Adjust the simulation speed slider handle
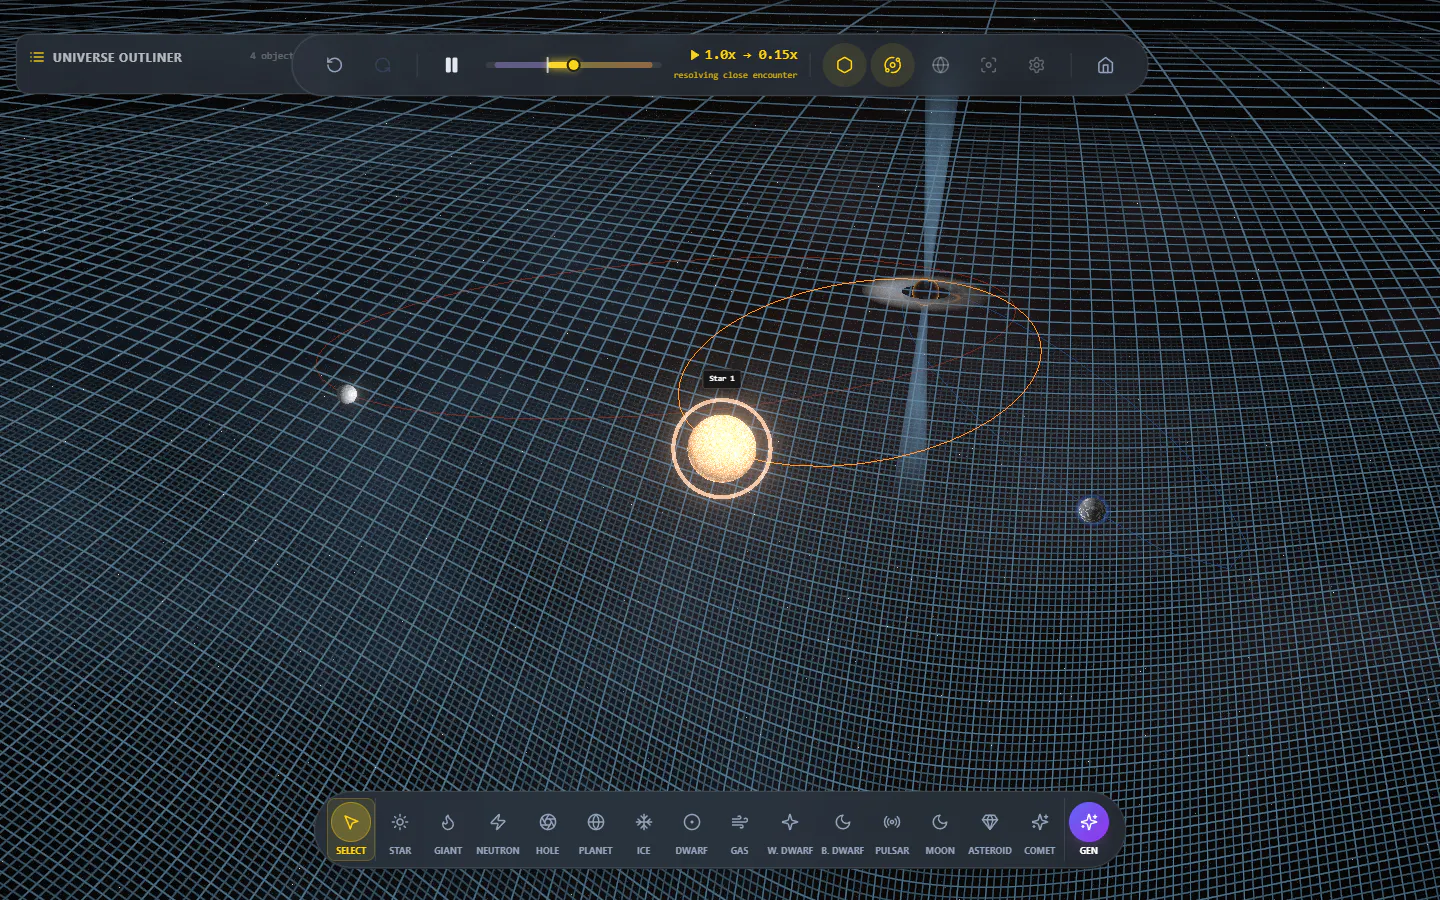The width and height of the screenshot is (1440, 900). [573, 65]
